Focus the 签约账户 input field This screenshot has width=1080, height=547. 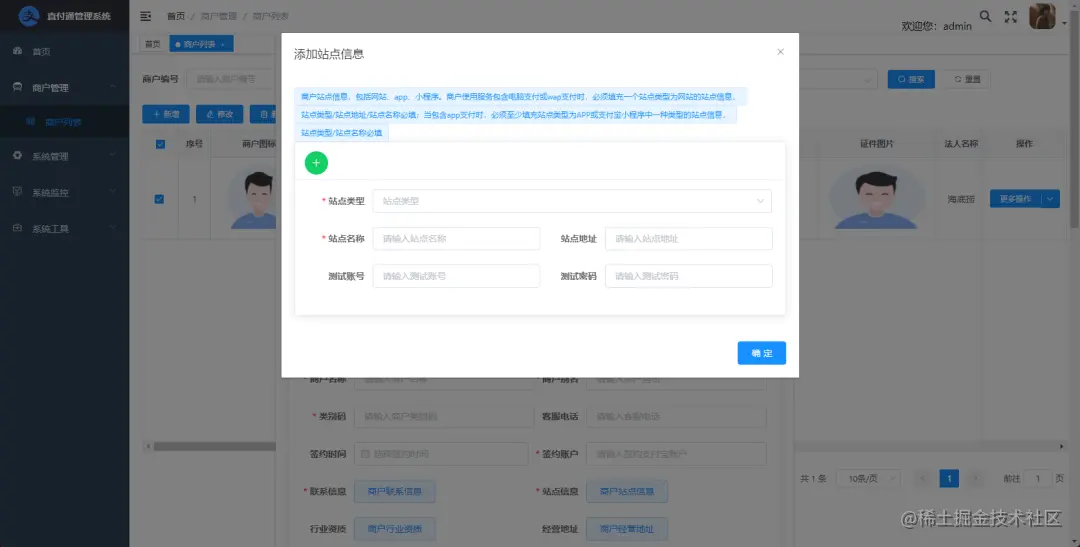[x=676, y=453]
